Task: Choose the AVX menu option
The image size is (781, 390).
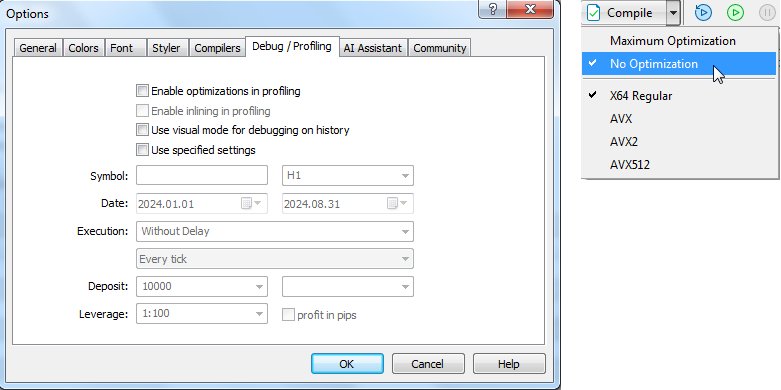Action: coord(679,119)
